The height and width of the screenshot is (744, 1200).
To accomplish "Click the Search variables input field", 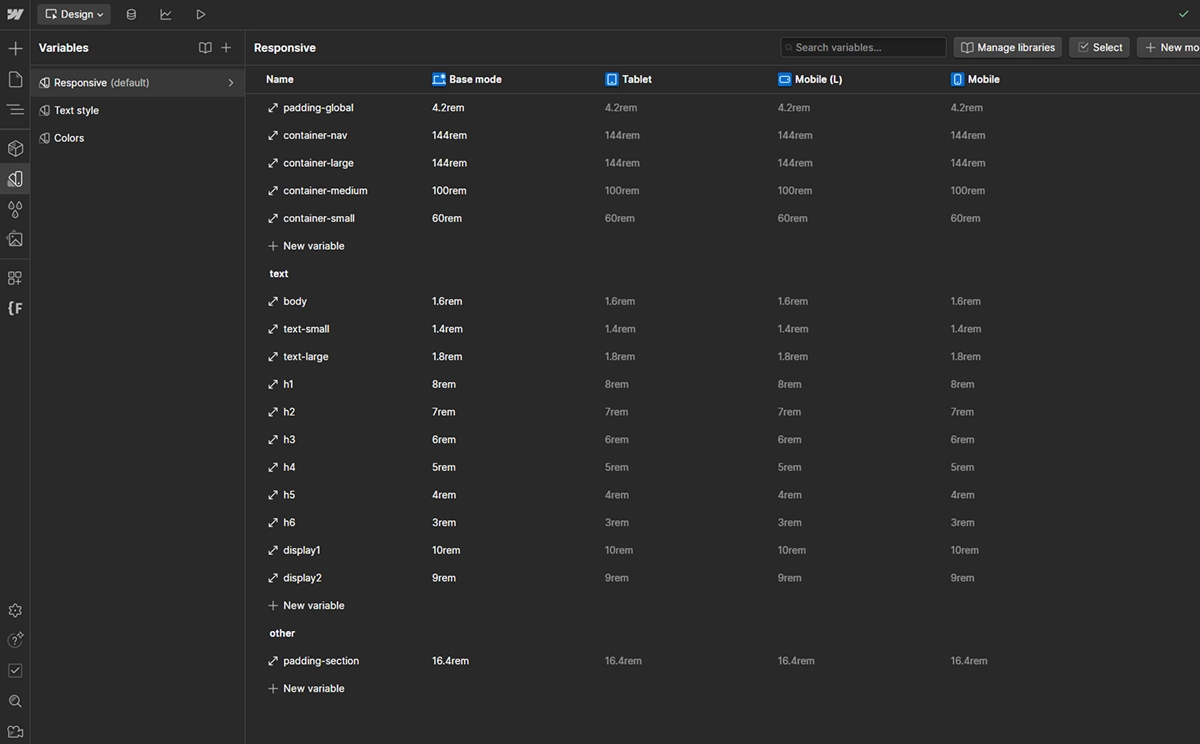I will [x=865, y=47].
